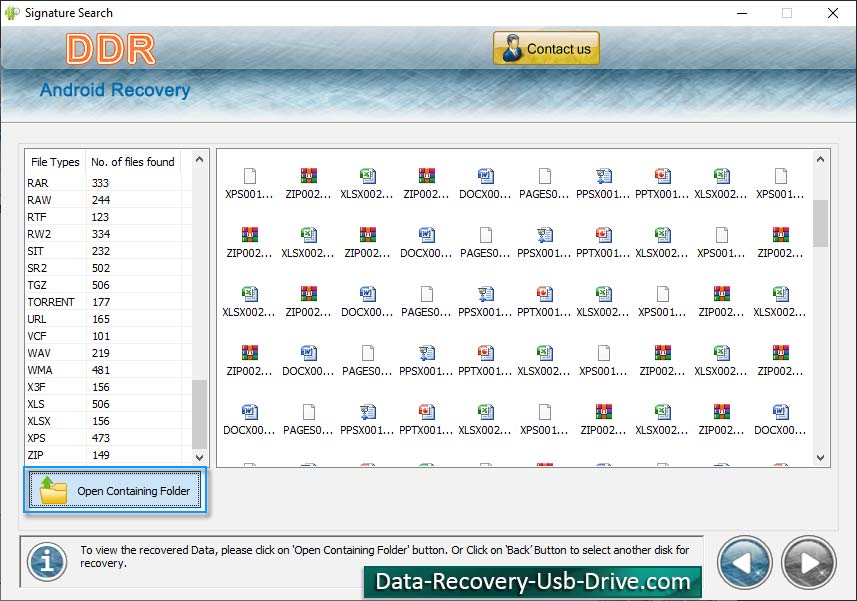Click the count 333 for RAR
857x601 pixels.
(x=101, y=182)
